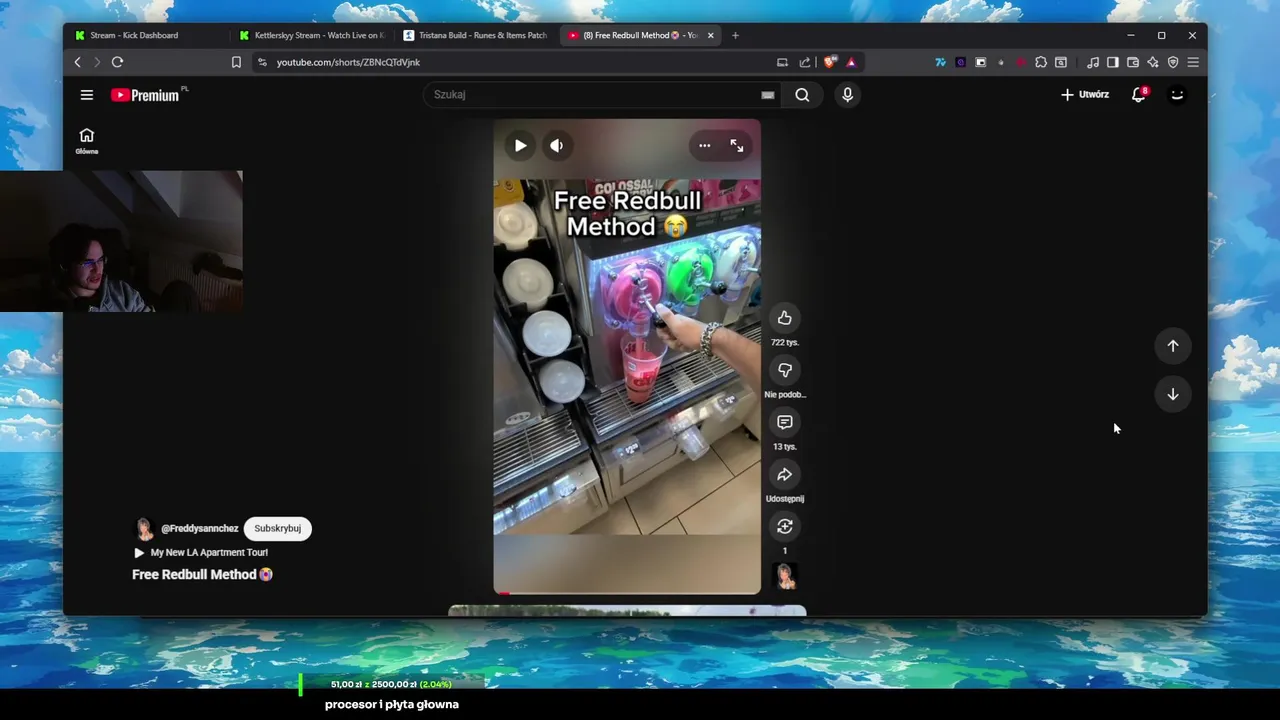
Task: Go to Główna home in sidebar
Action: coord(87,141)
